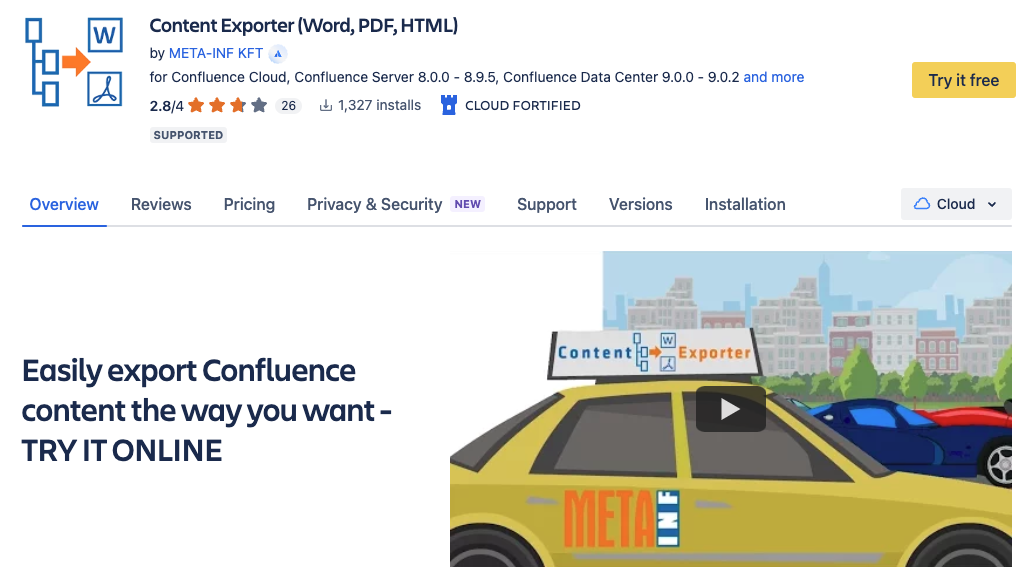Click the SUPPORTED badge
The width and height of the screenshot is (1029, 588).
tap(188, 135)
